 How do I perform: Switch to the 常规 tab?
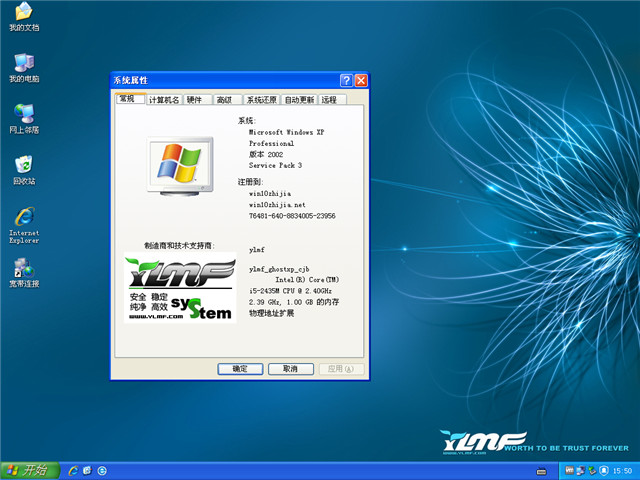pos(131,98)
